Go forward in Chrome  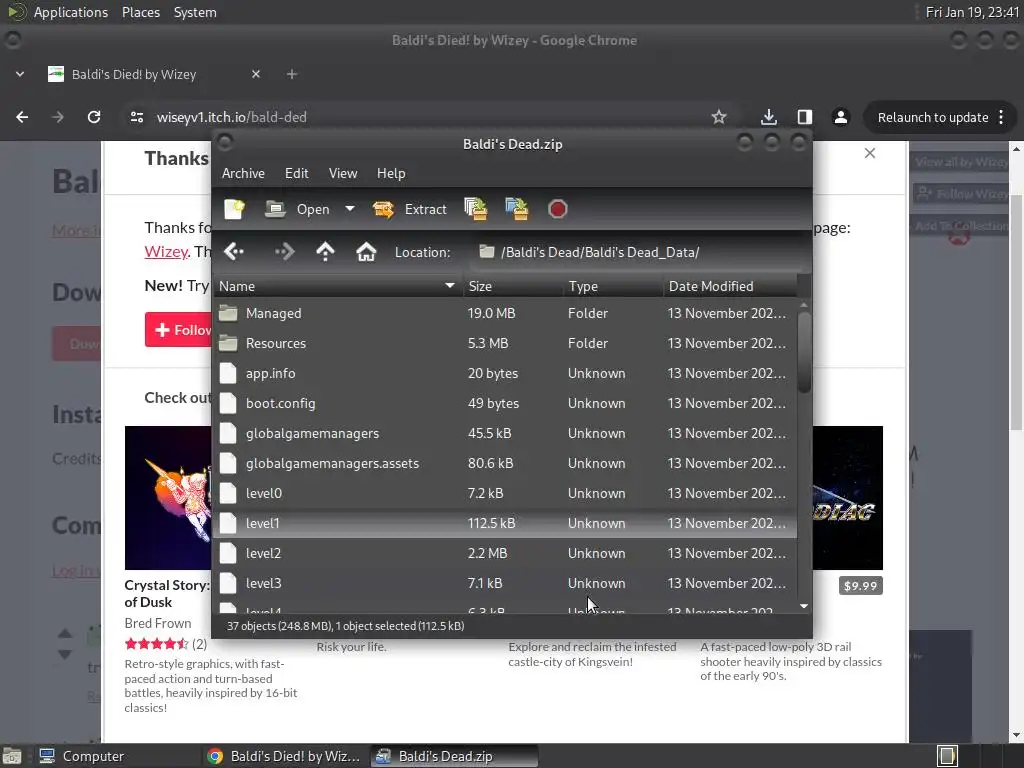point(58,117)
